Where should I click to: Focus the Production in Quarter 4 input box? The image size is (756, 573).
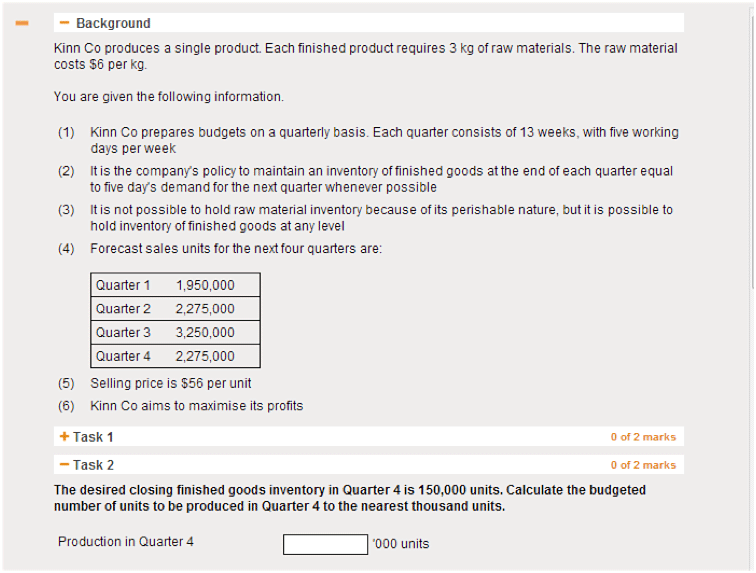pyautogui.click(x=325, y=544)
